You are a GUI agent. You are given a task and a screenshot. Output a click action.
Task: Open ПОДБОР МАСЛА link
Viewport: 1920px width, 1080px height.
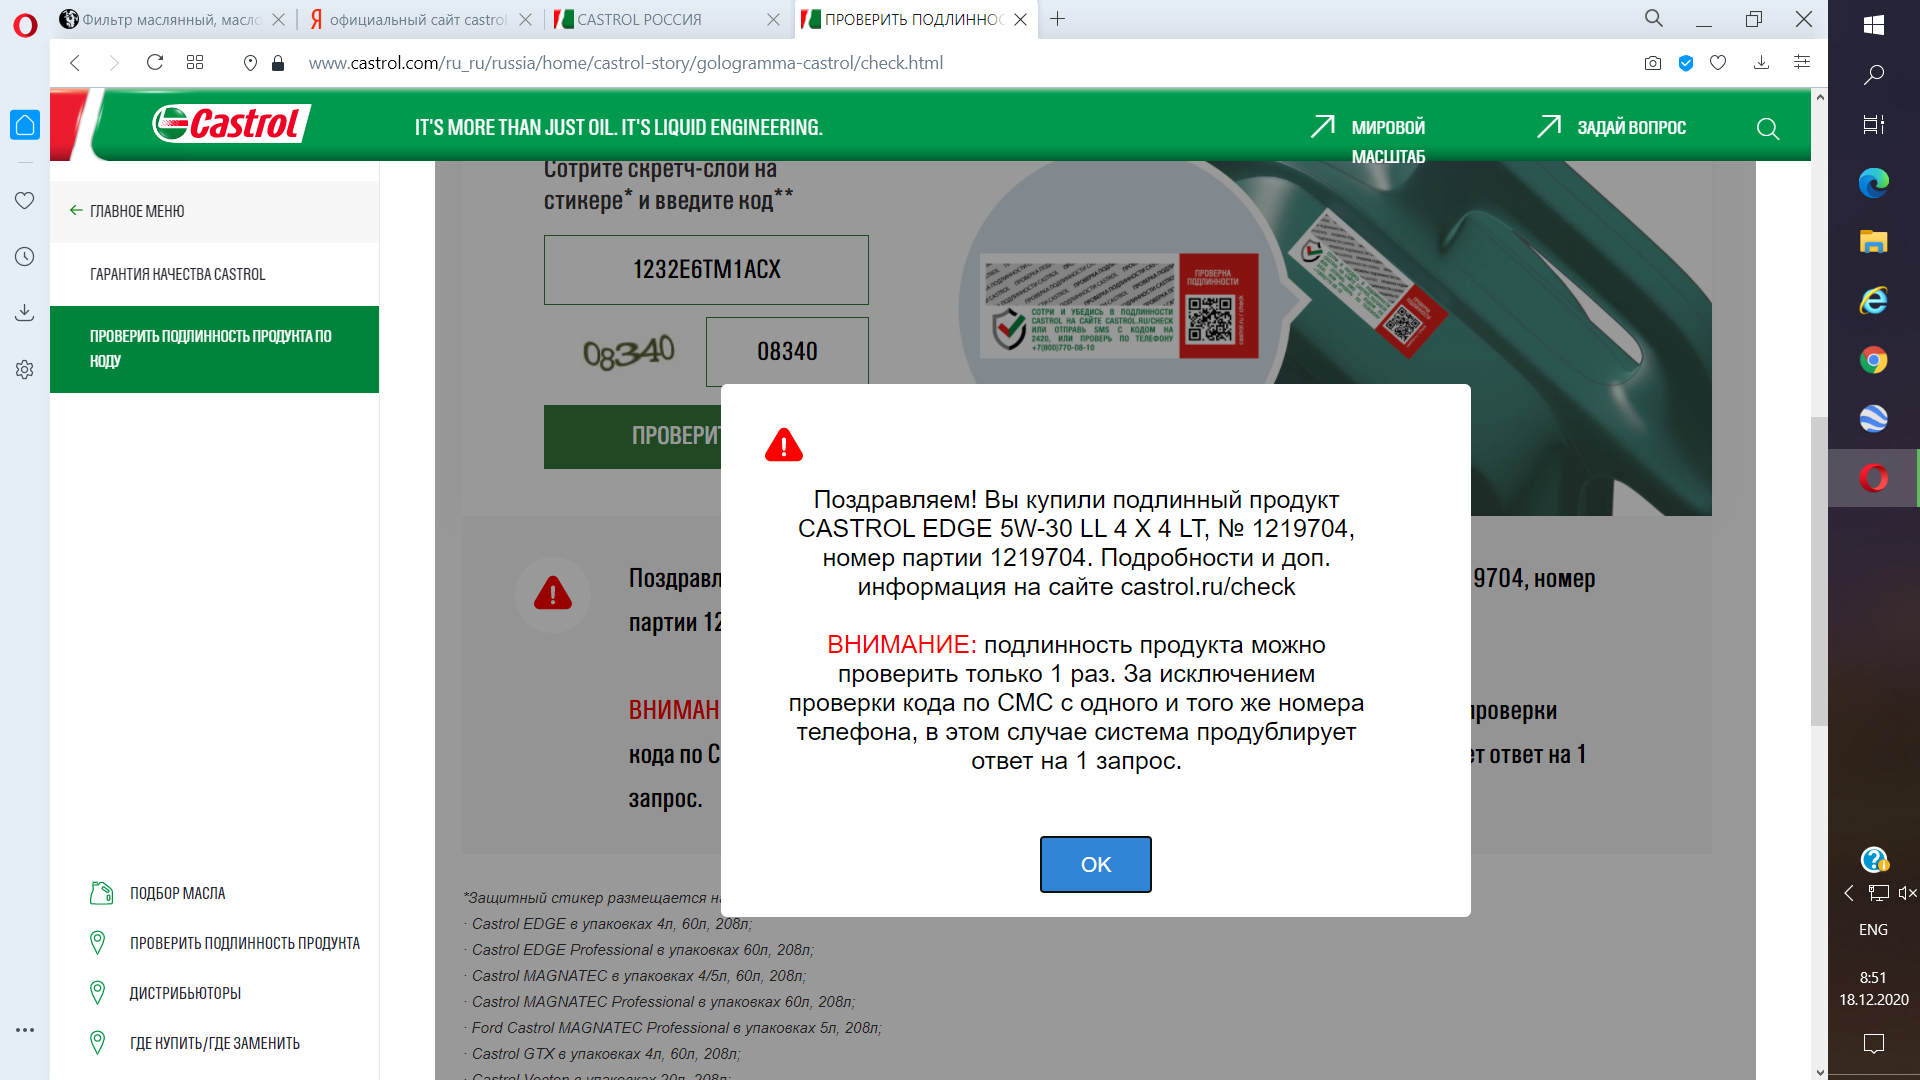tap(159, 893)
